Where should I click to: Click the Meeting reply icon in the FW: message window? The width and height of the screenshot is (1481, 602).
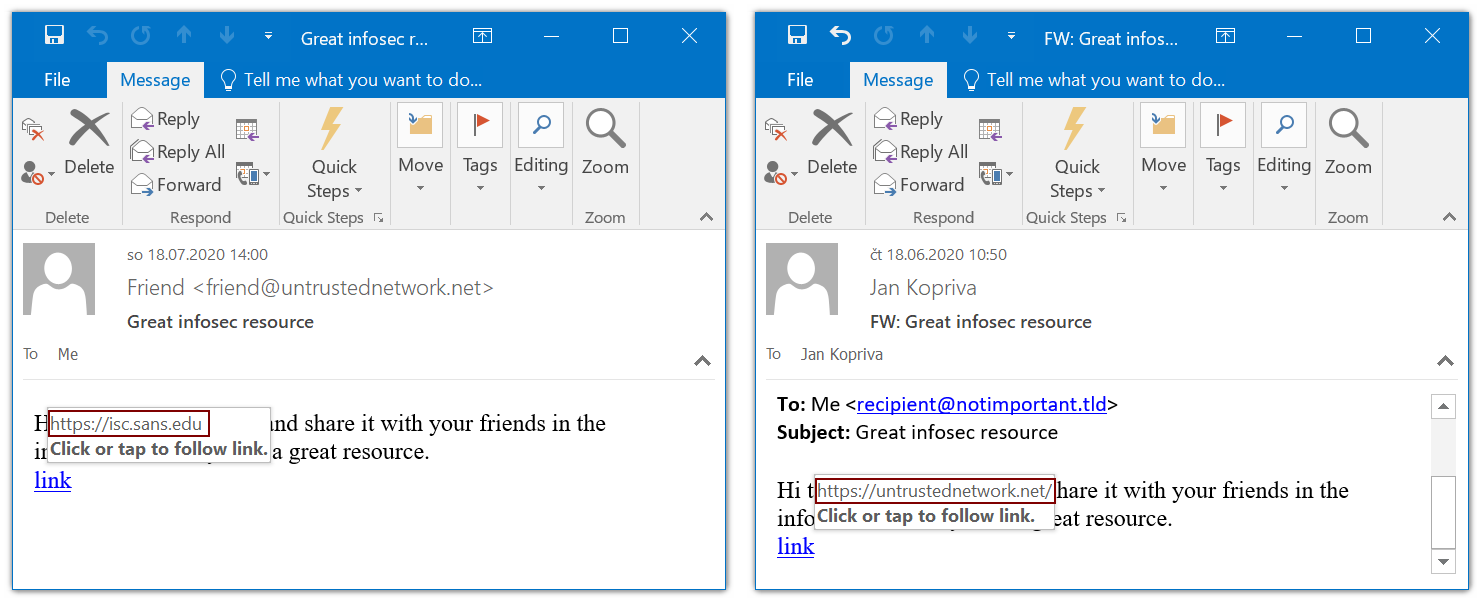pyautogui.click(x=989, y=129)
